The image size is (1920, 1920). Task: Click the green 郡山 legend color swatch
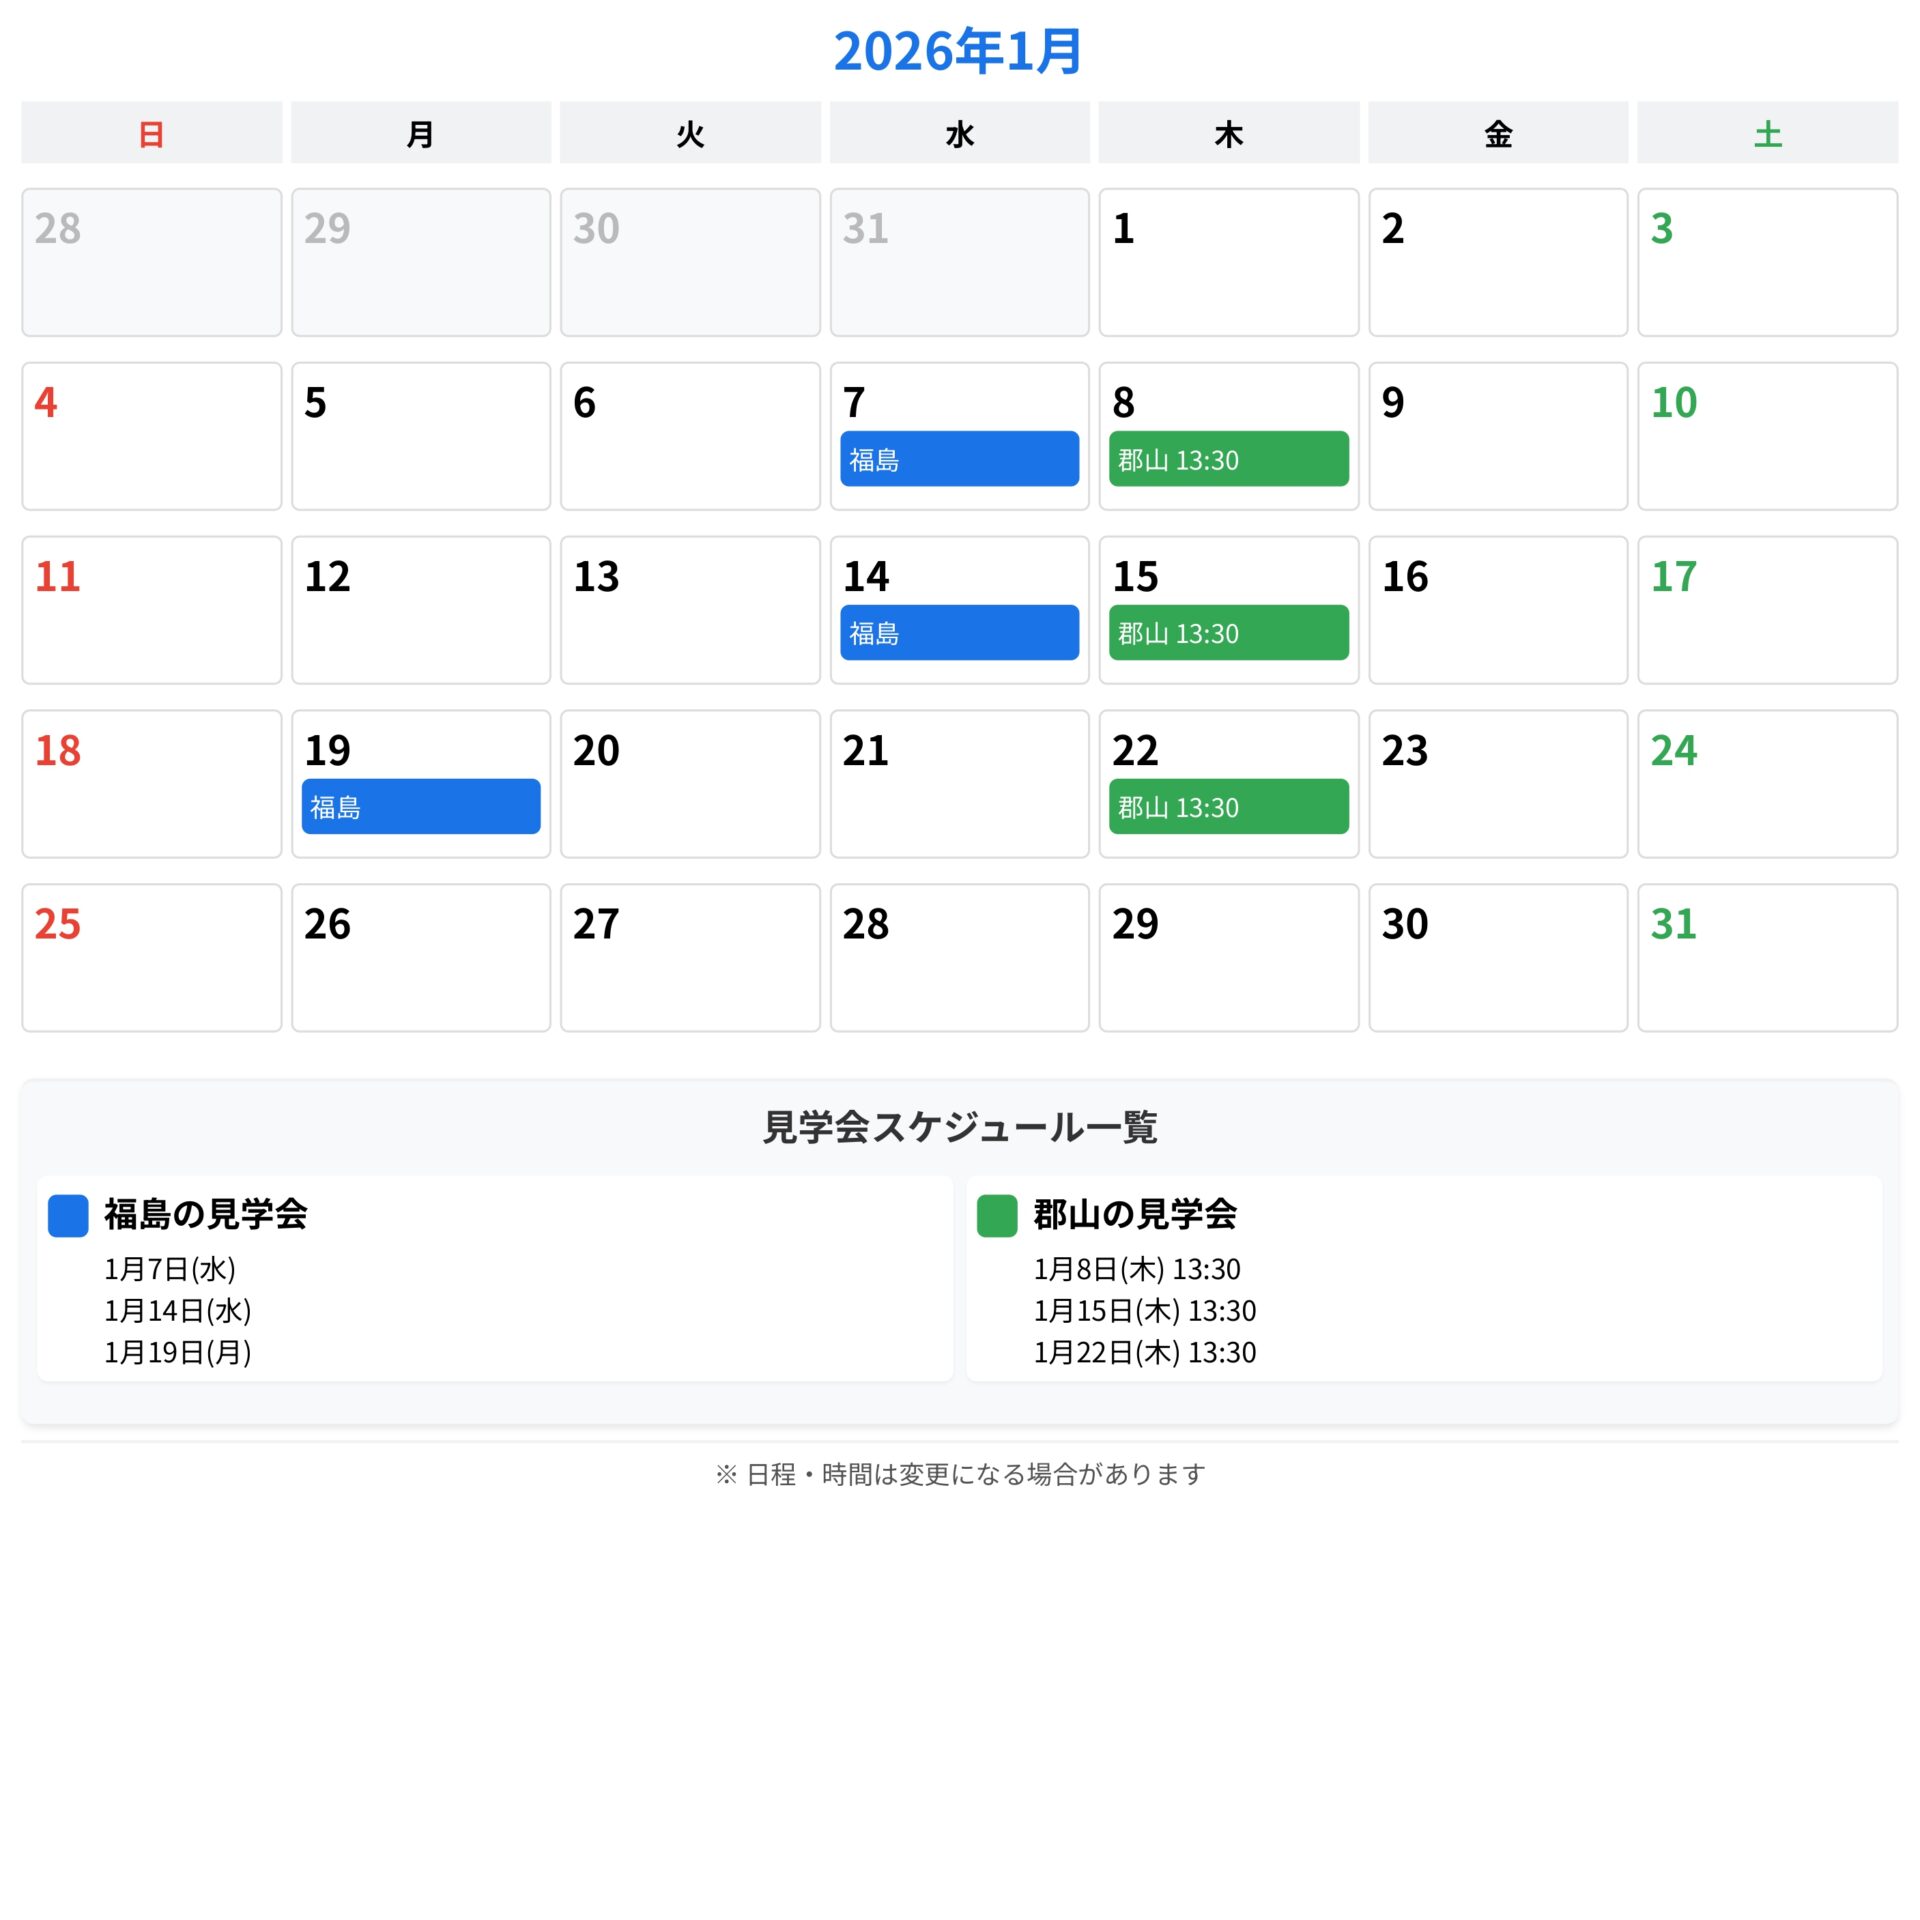996,1215
